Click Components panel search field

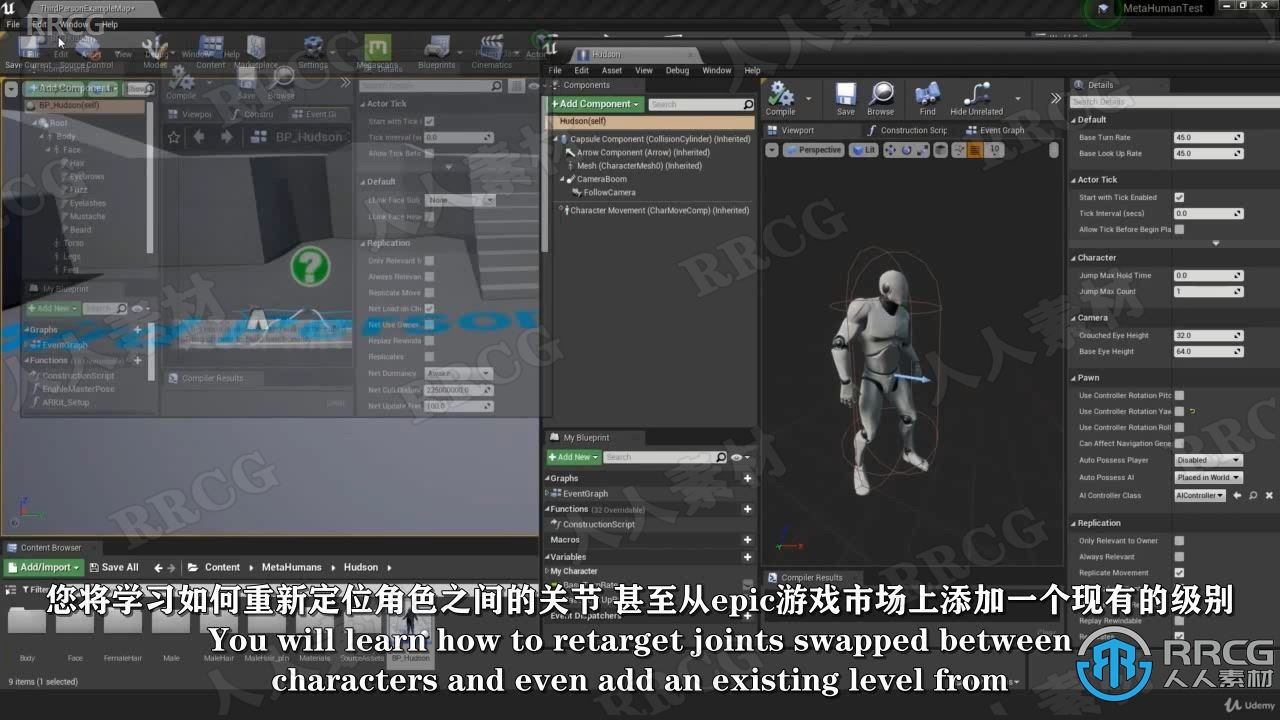700,104
